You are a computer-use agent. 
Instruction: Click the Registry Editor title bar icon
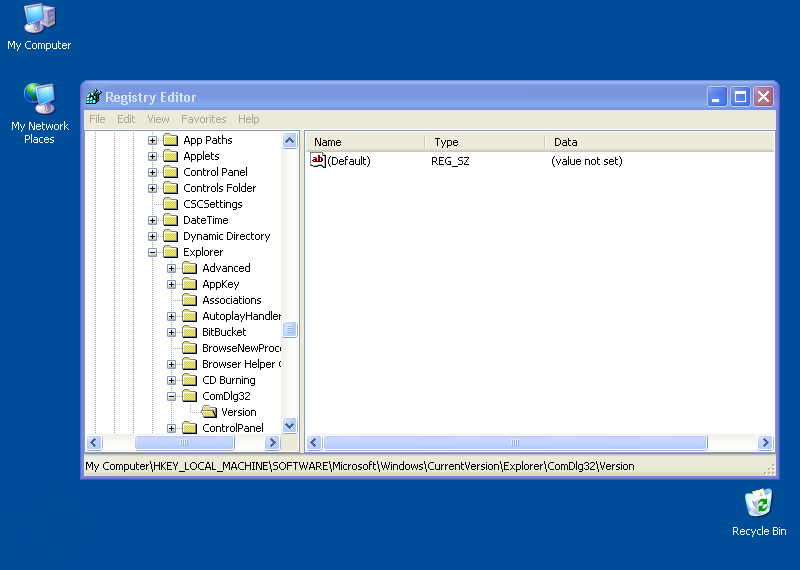(94, 96)
